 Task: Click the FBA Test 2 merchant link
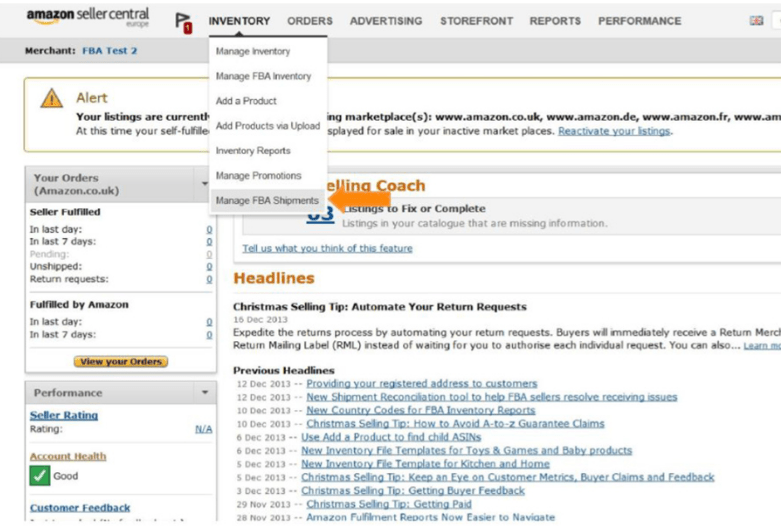pos(109,50)
